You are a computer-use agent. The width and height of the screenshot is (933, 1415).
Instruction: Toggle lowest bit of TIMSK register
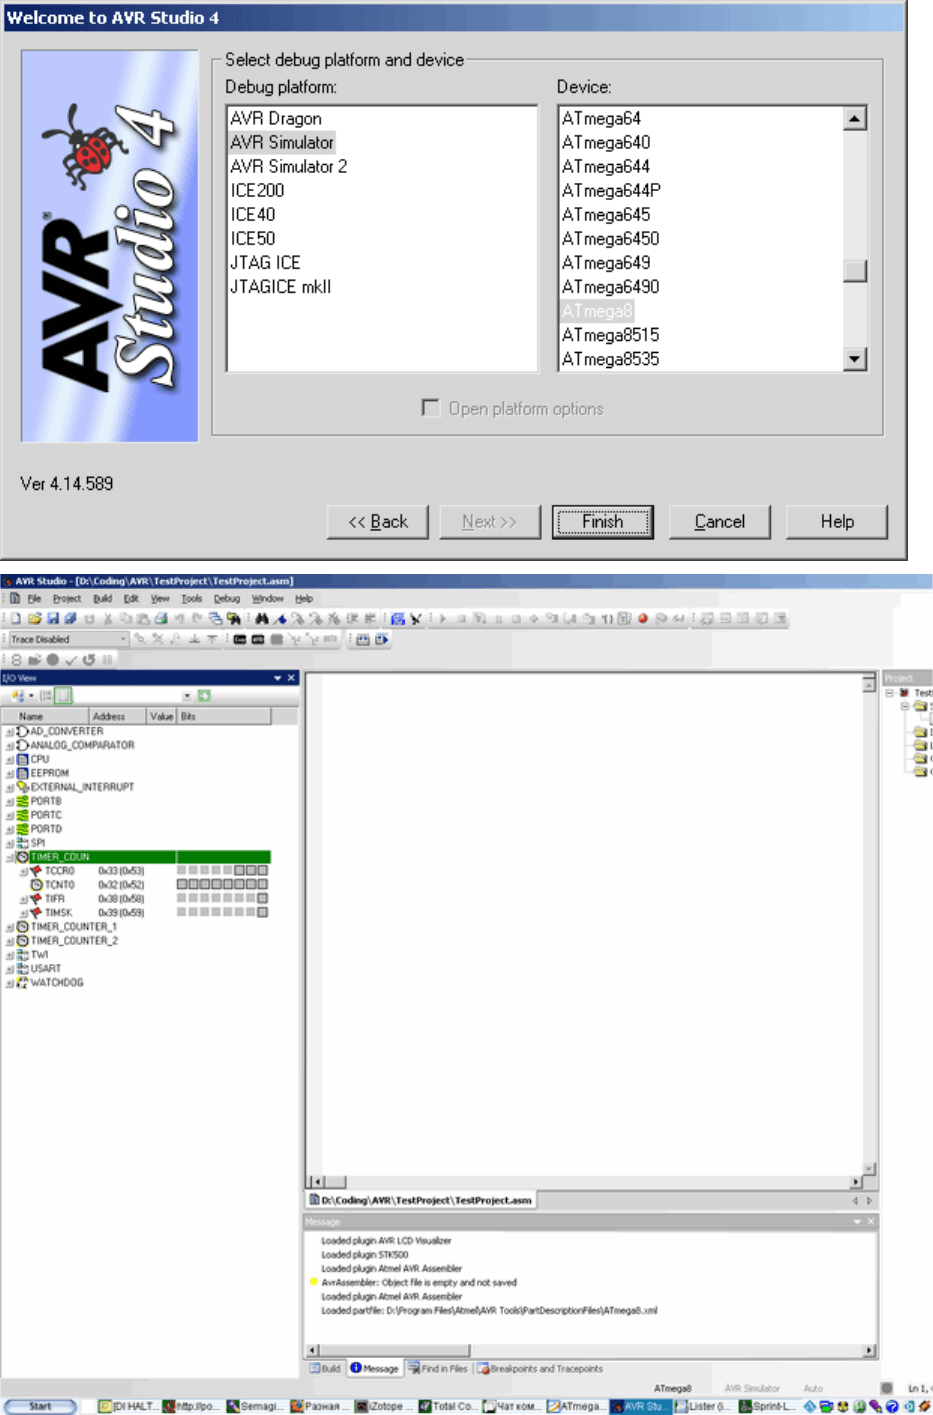(x=263, y=913)
